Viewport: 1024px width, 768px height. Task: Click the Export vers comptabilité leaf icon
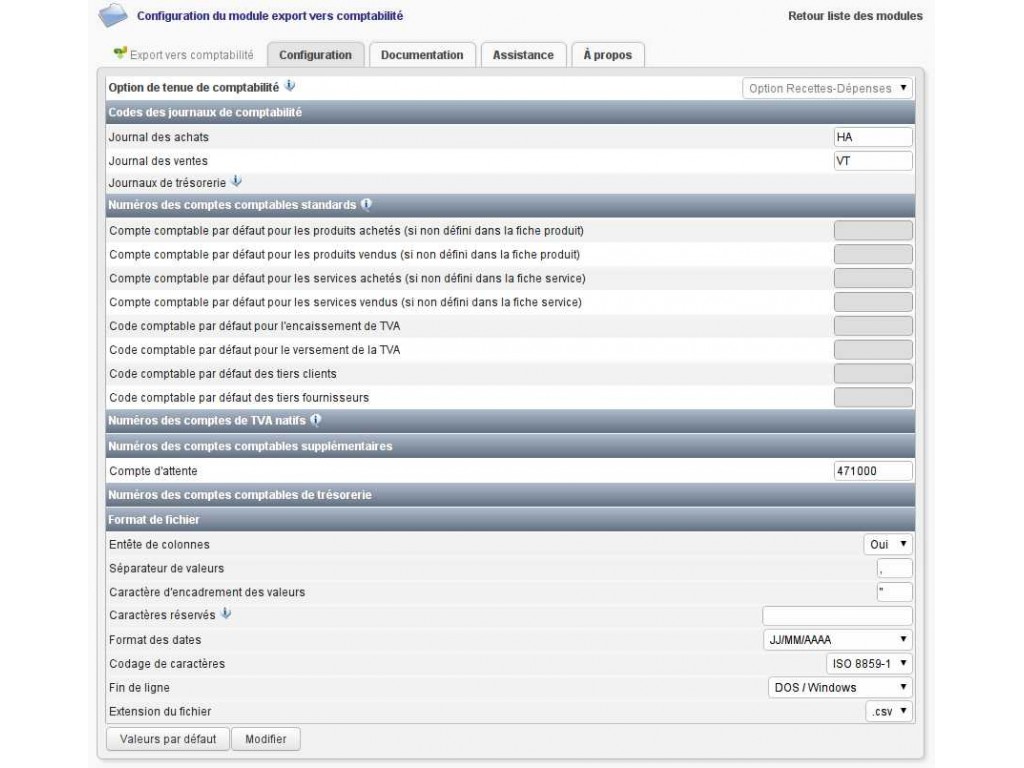pos(120,52)
